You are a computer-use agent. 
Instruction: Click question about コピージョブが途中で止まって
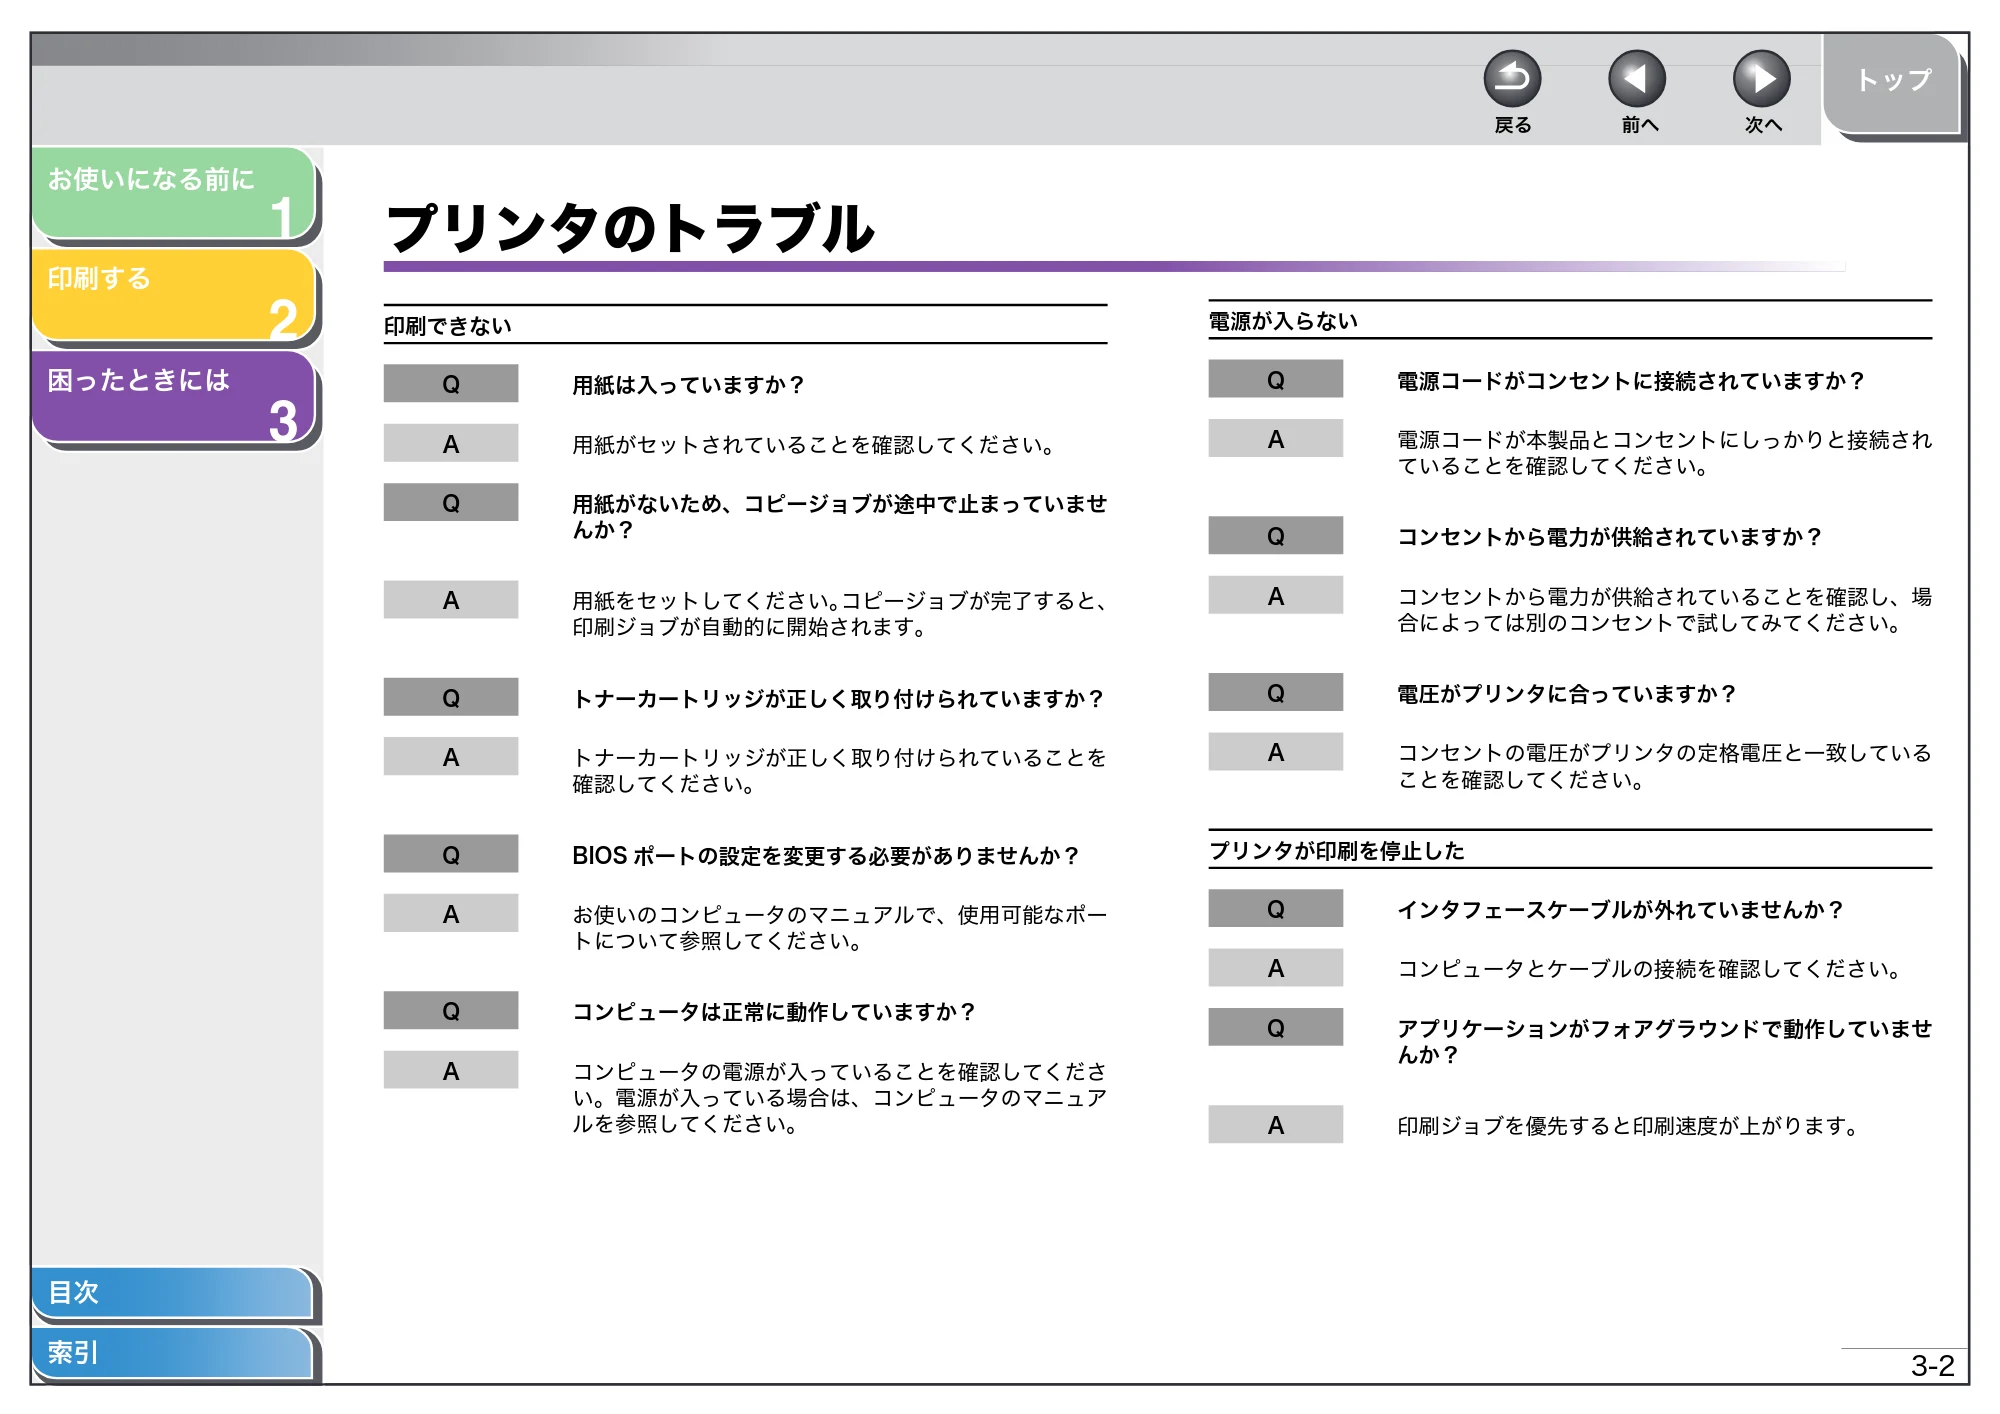pyautogui.click(x=839, y=517)
